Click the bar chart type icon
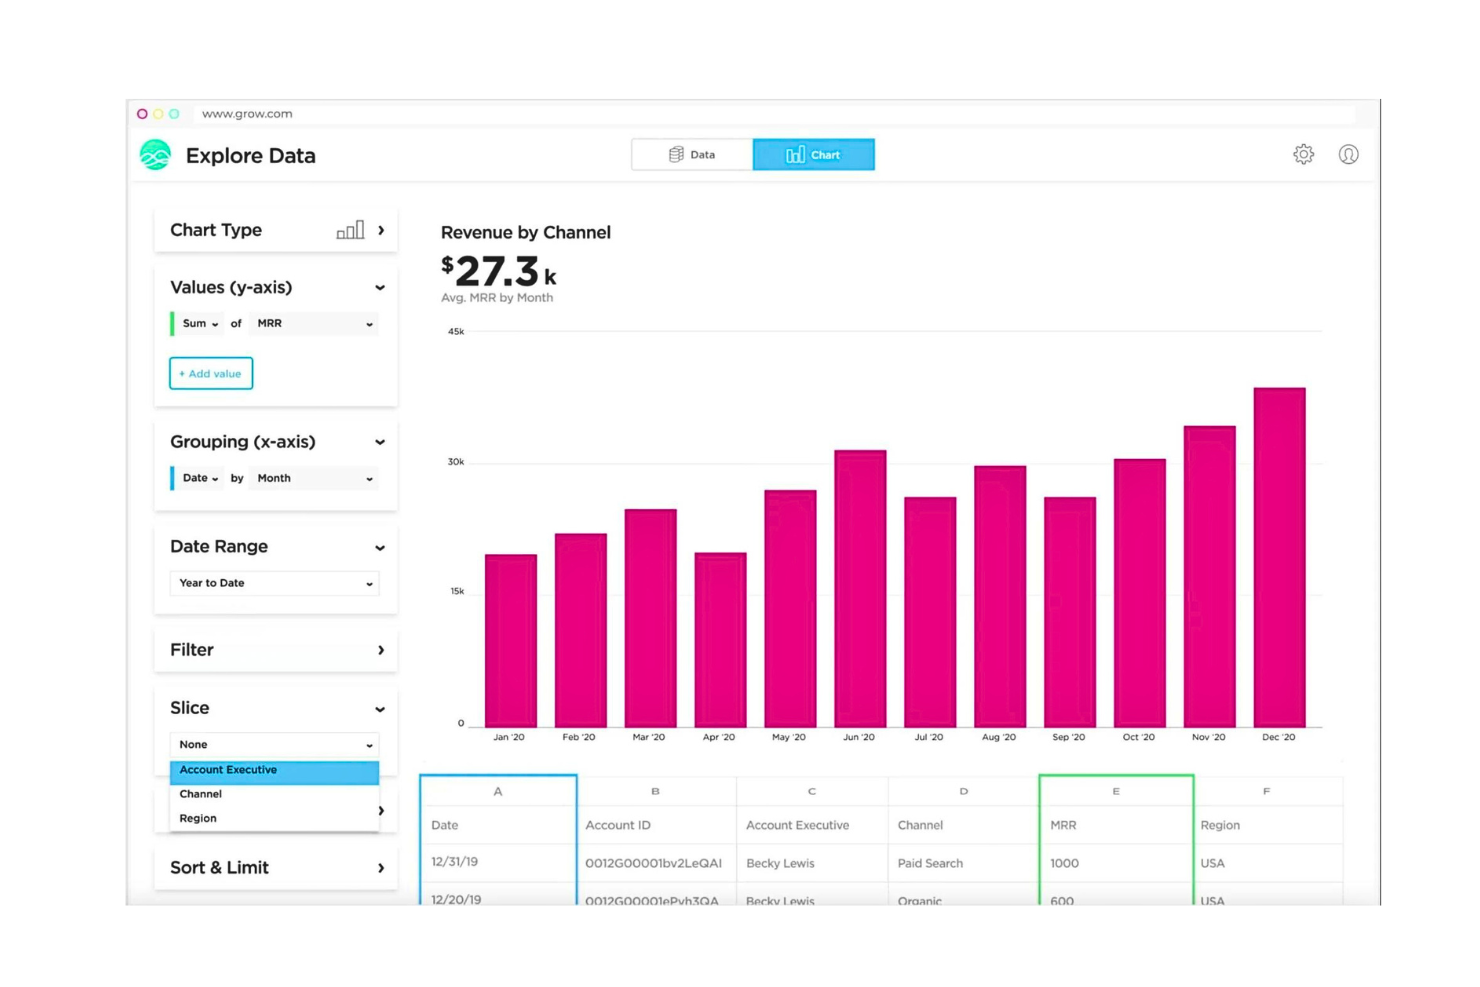1480x987 pixels. (350, 230)
